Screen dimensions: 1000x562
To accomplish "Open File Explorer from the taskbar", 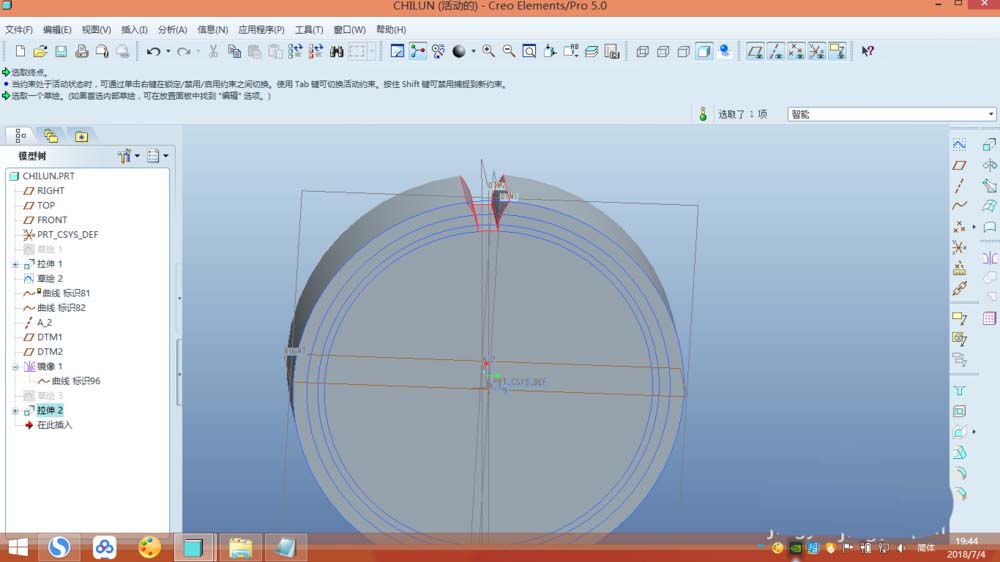I will [x=240, y=547].
